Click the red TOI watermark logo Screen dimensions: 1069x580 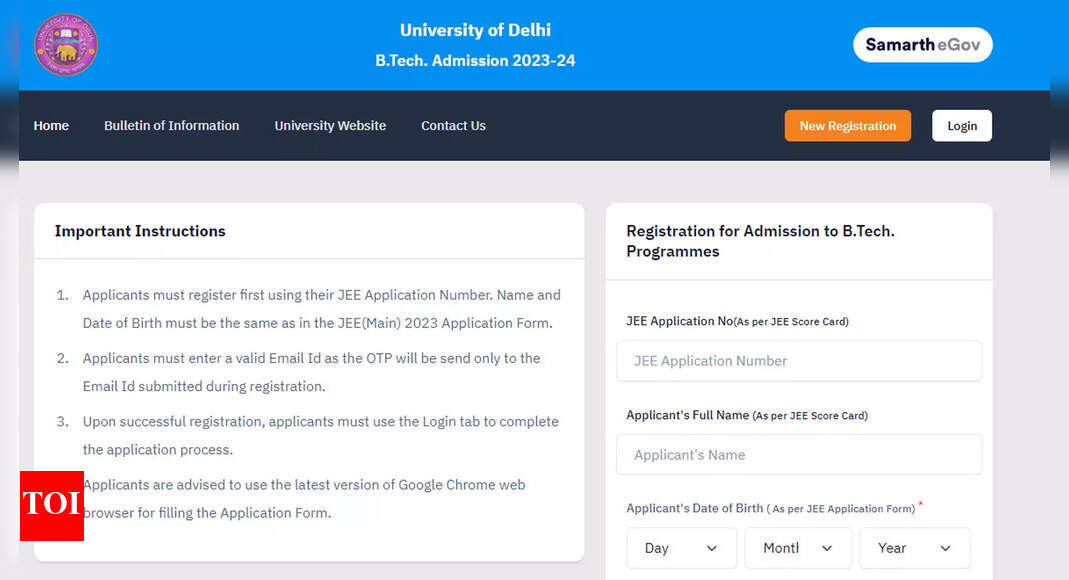(52, 506)
